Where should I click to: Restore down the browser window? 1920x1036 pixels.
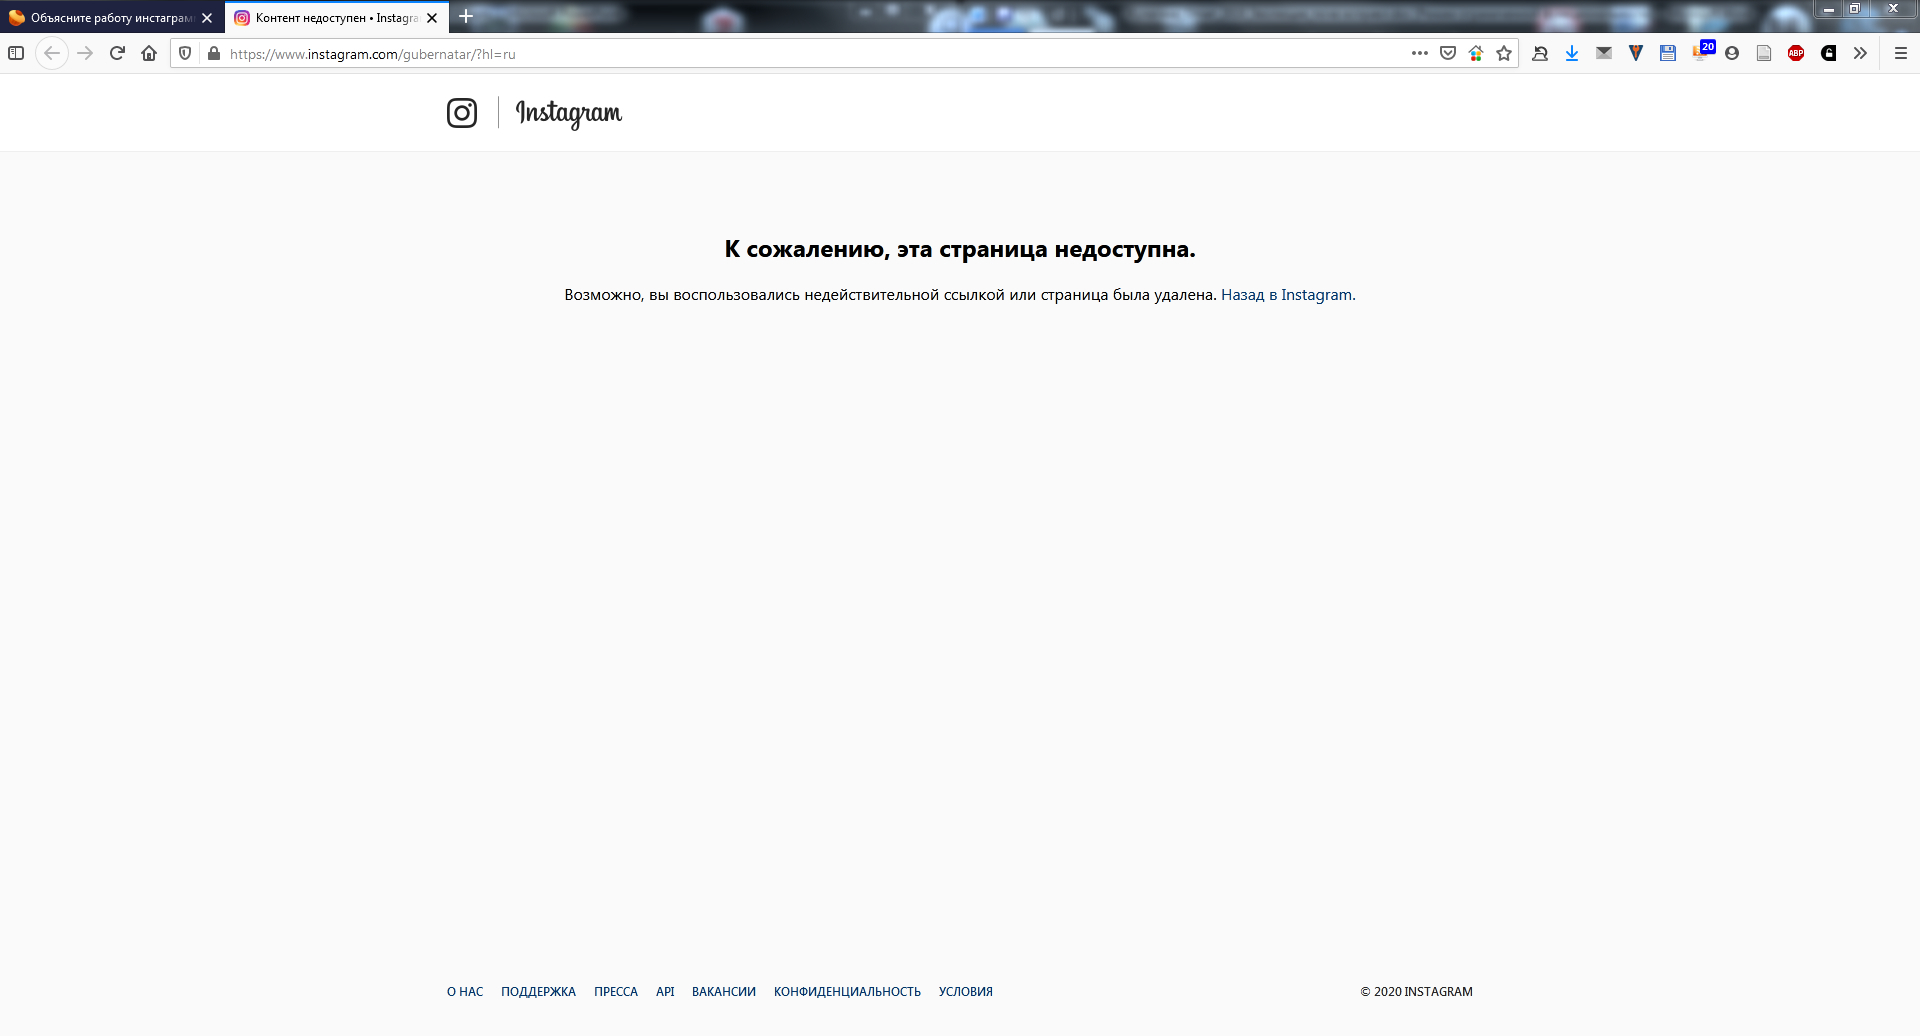[x=1854, y=9]
